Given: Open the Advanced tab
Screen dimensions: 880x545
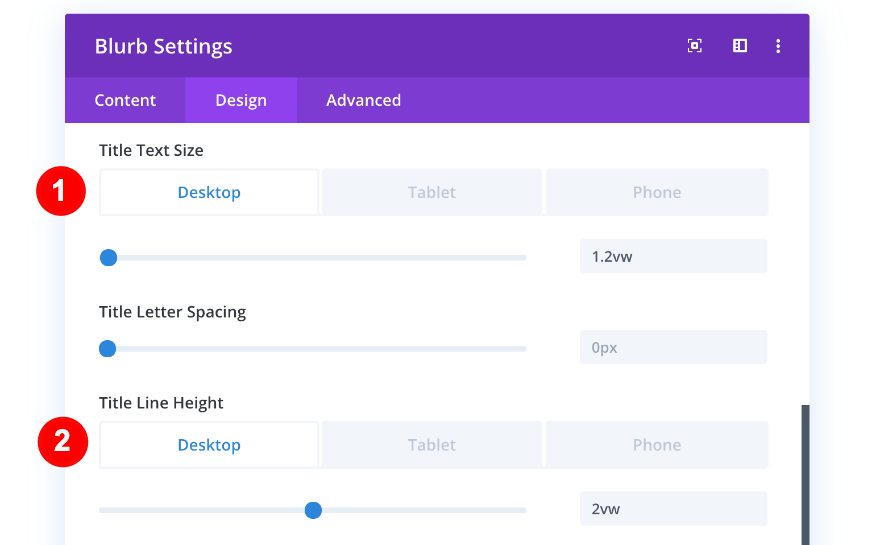Looking at the screenshot, I should 363,100.
